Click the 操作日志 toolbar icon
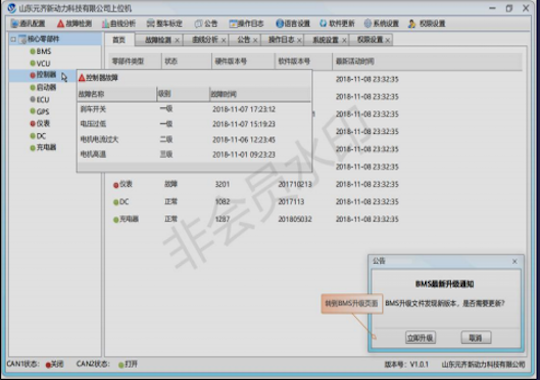 coord(233,23)
